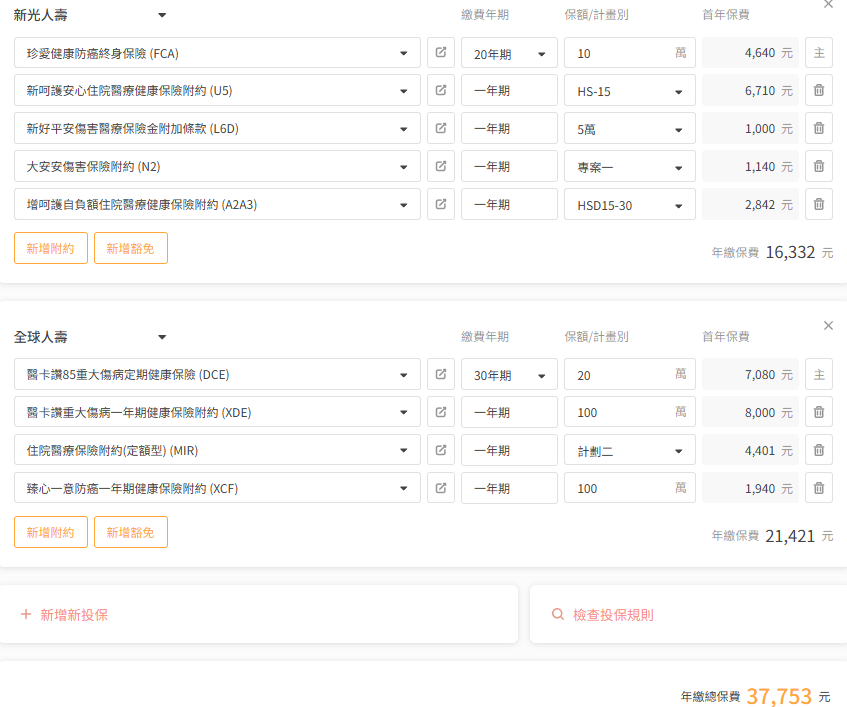Expand product selector 新呵護安心住院醫療健康保險附約 (U5)
The width and height of the screenshot is (847, 707).
(217, 91)
